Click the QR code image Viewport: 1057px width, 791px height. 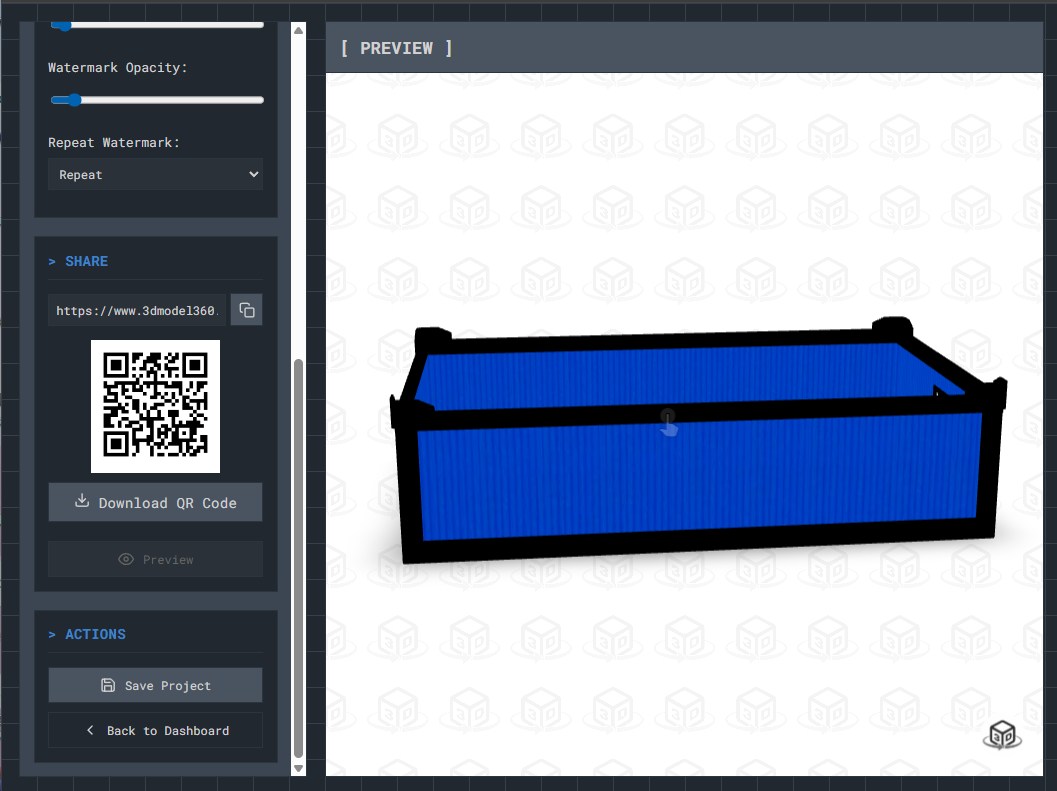[x=155, y=406]
